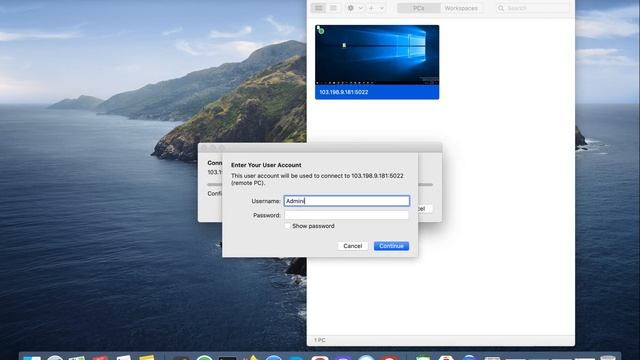The width and height of the screenshot is (640, 360).
Task: Select the Workspaces tab
Action: coord(461,8)
